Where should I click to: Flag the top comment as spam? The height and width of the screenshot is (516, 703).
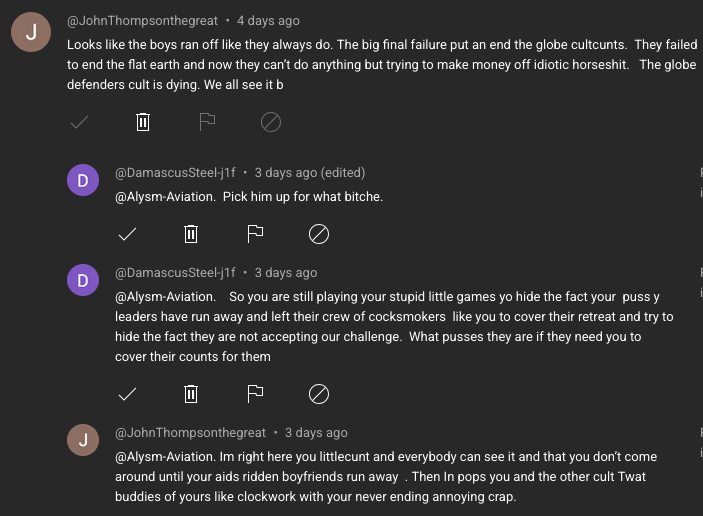point(207,122)
